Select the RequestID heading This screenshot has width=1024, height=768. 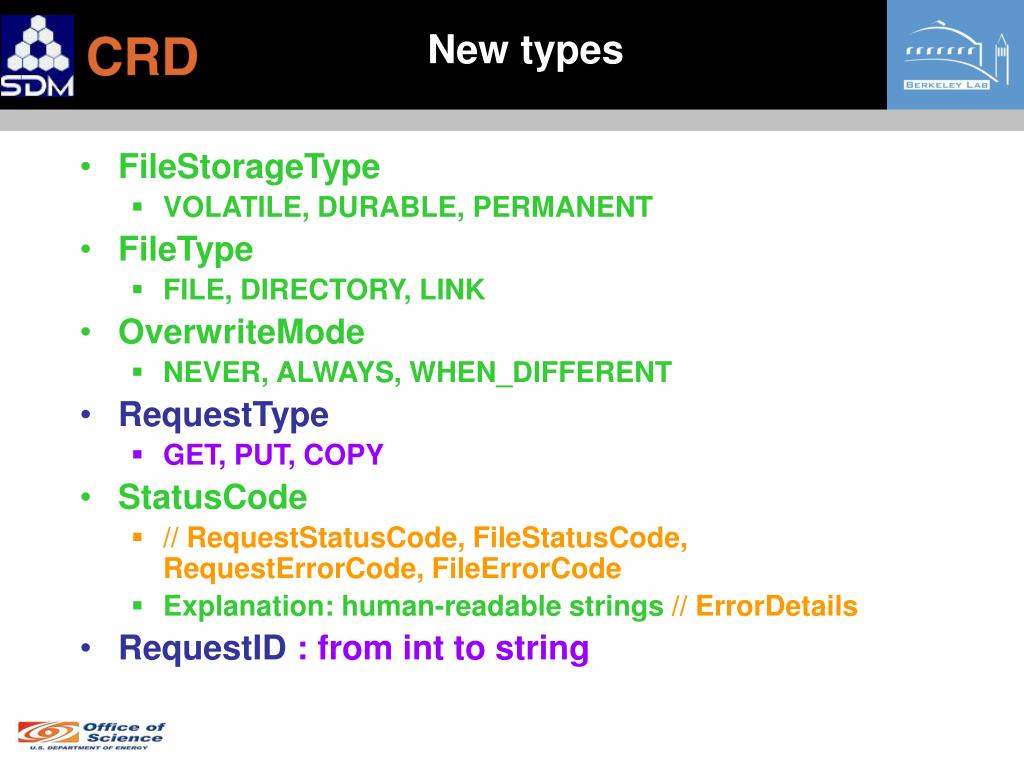tap(202, 648)
